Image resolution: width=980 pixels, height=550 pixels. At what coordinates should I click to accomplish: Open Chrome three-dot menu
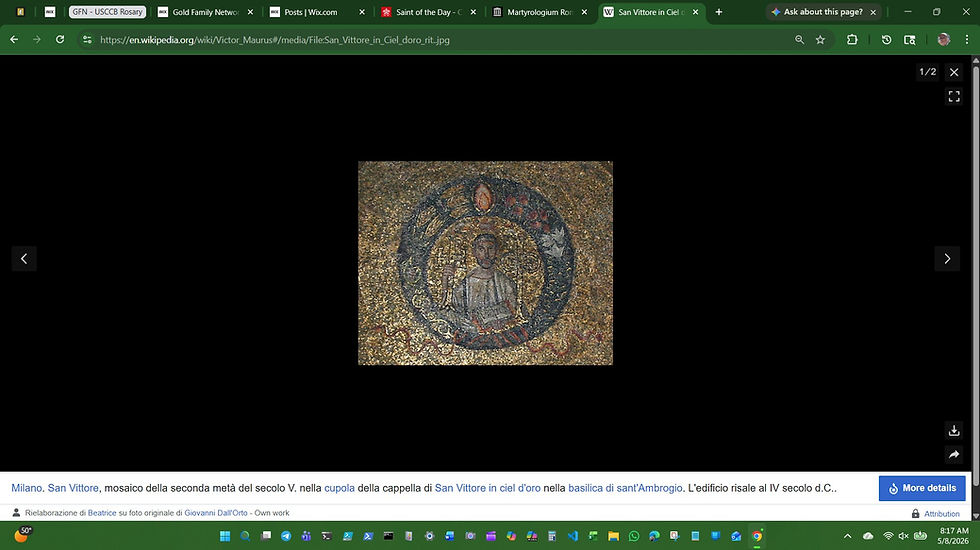tap(967, 39)
